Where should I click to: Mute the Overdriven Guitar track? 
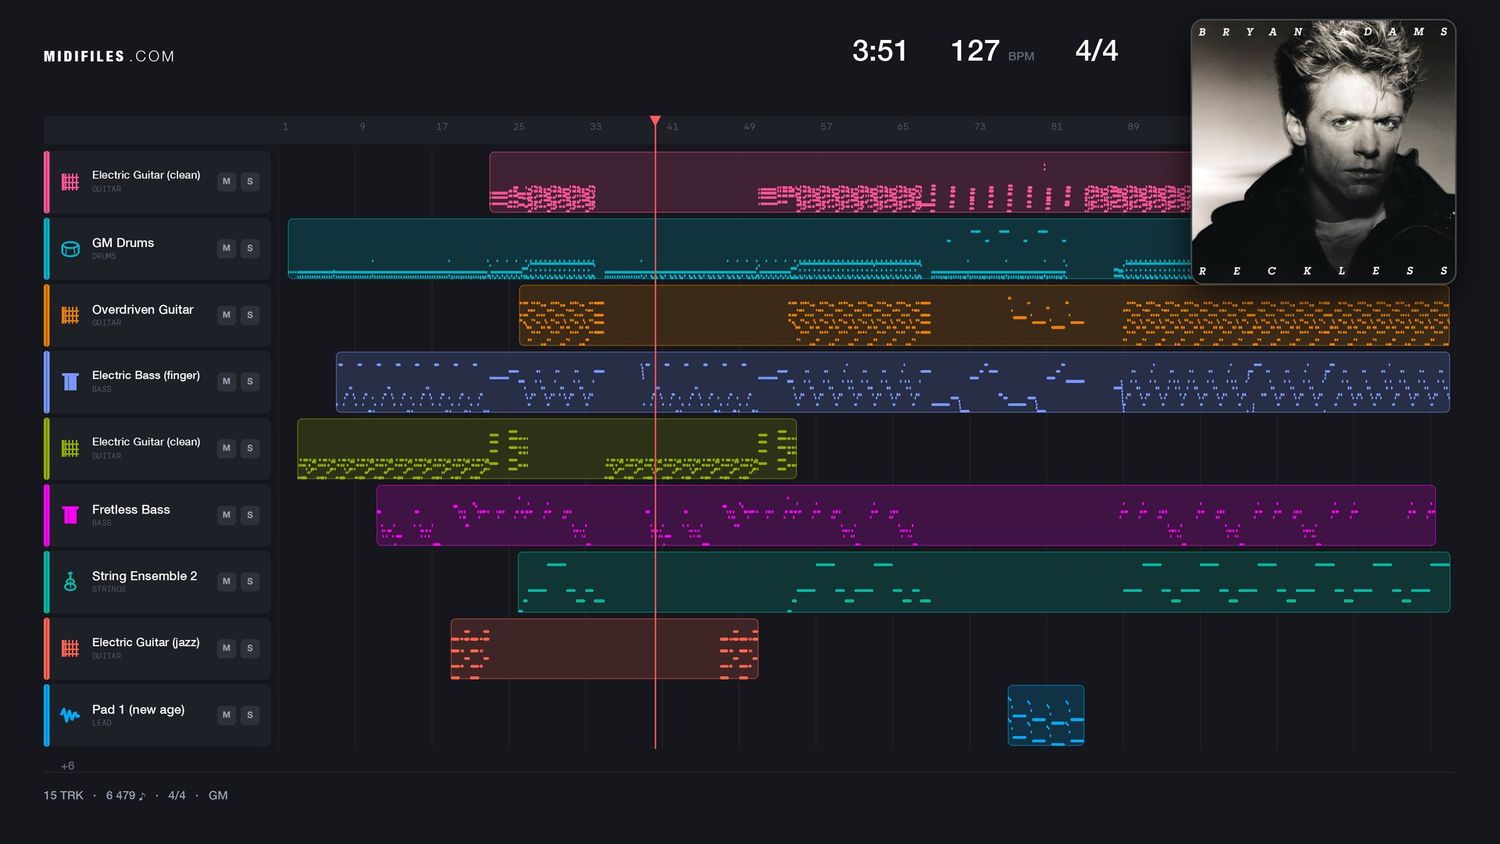click(227, 315)
